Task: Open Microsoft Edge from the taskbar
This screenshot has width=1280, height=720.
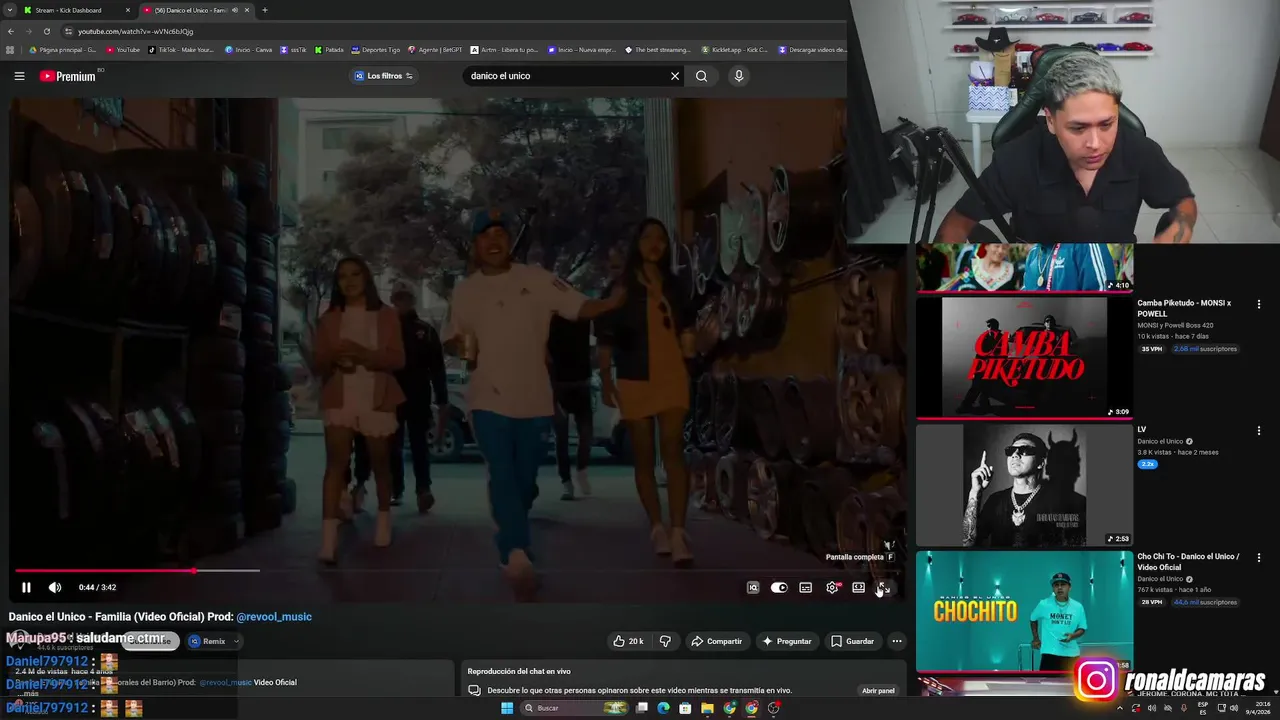Action: pos(663,708)
